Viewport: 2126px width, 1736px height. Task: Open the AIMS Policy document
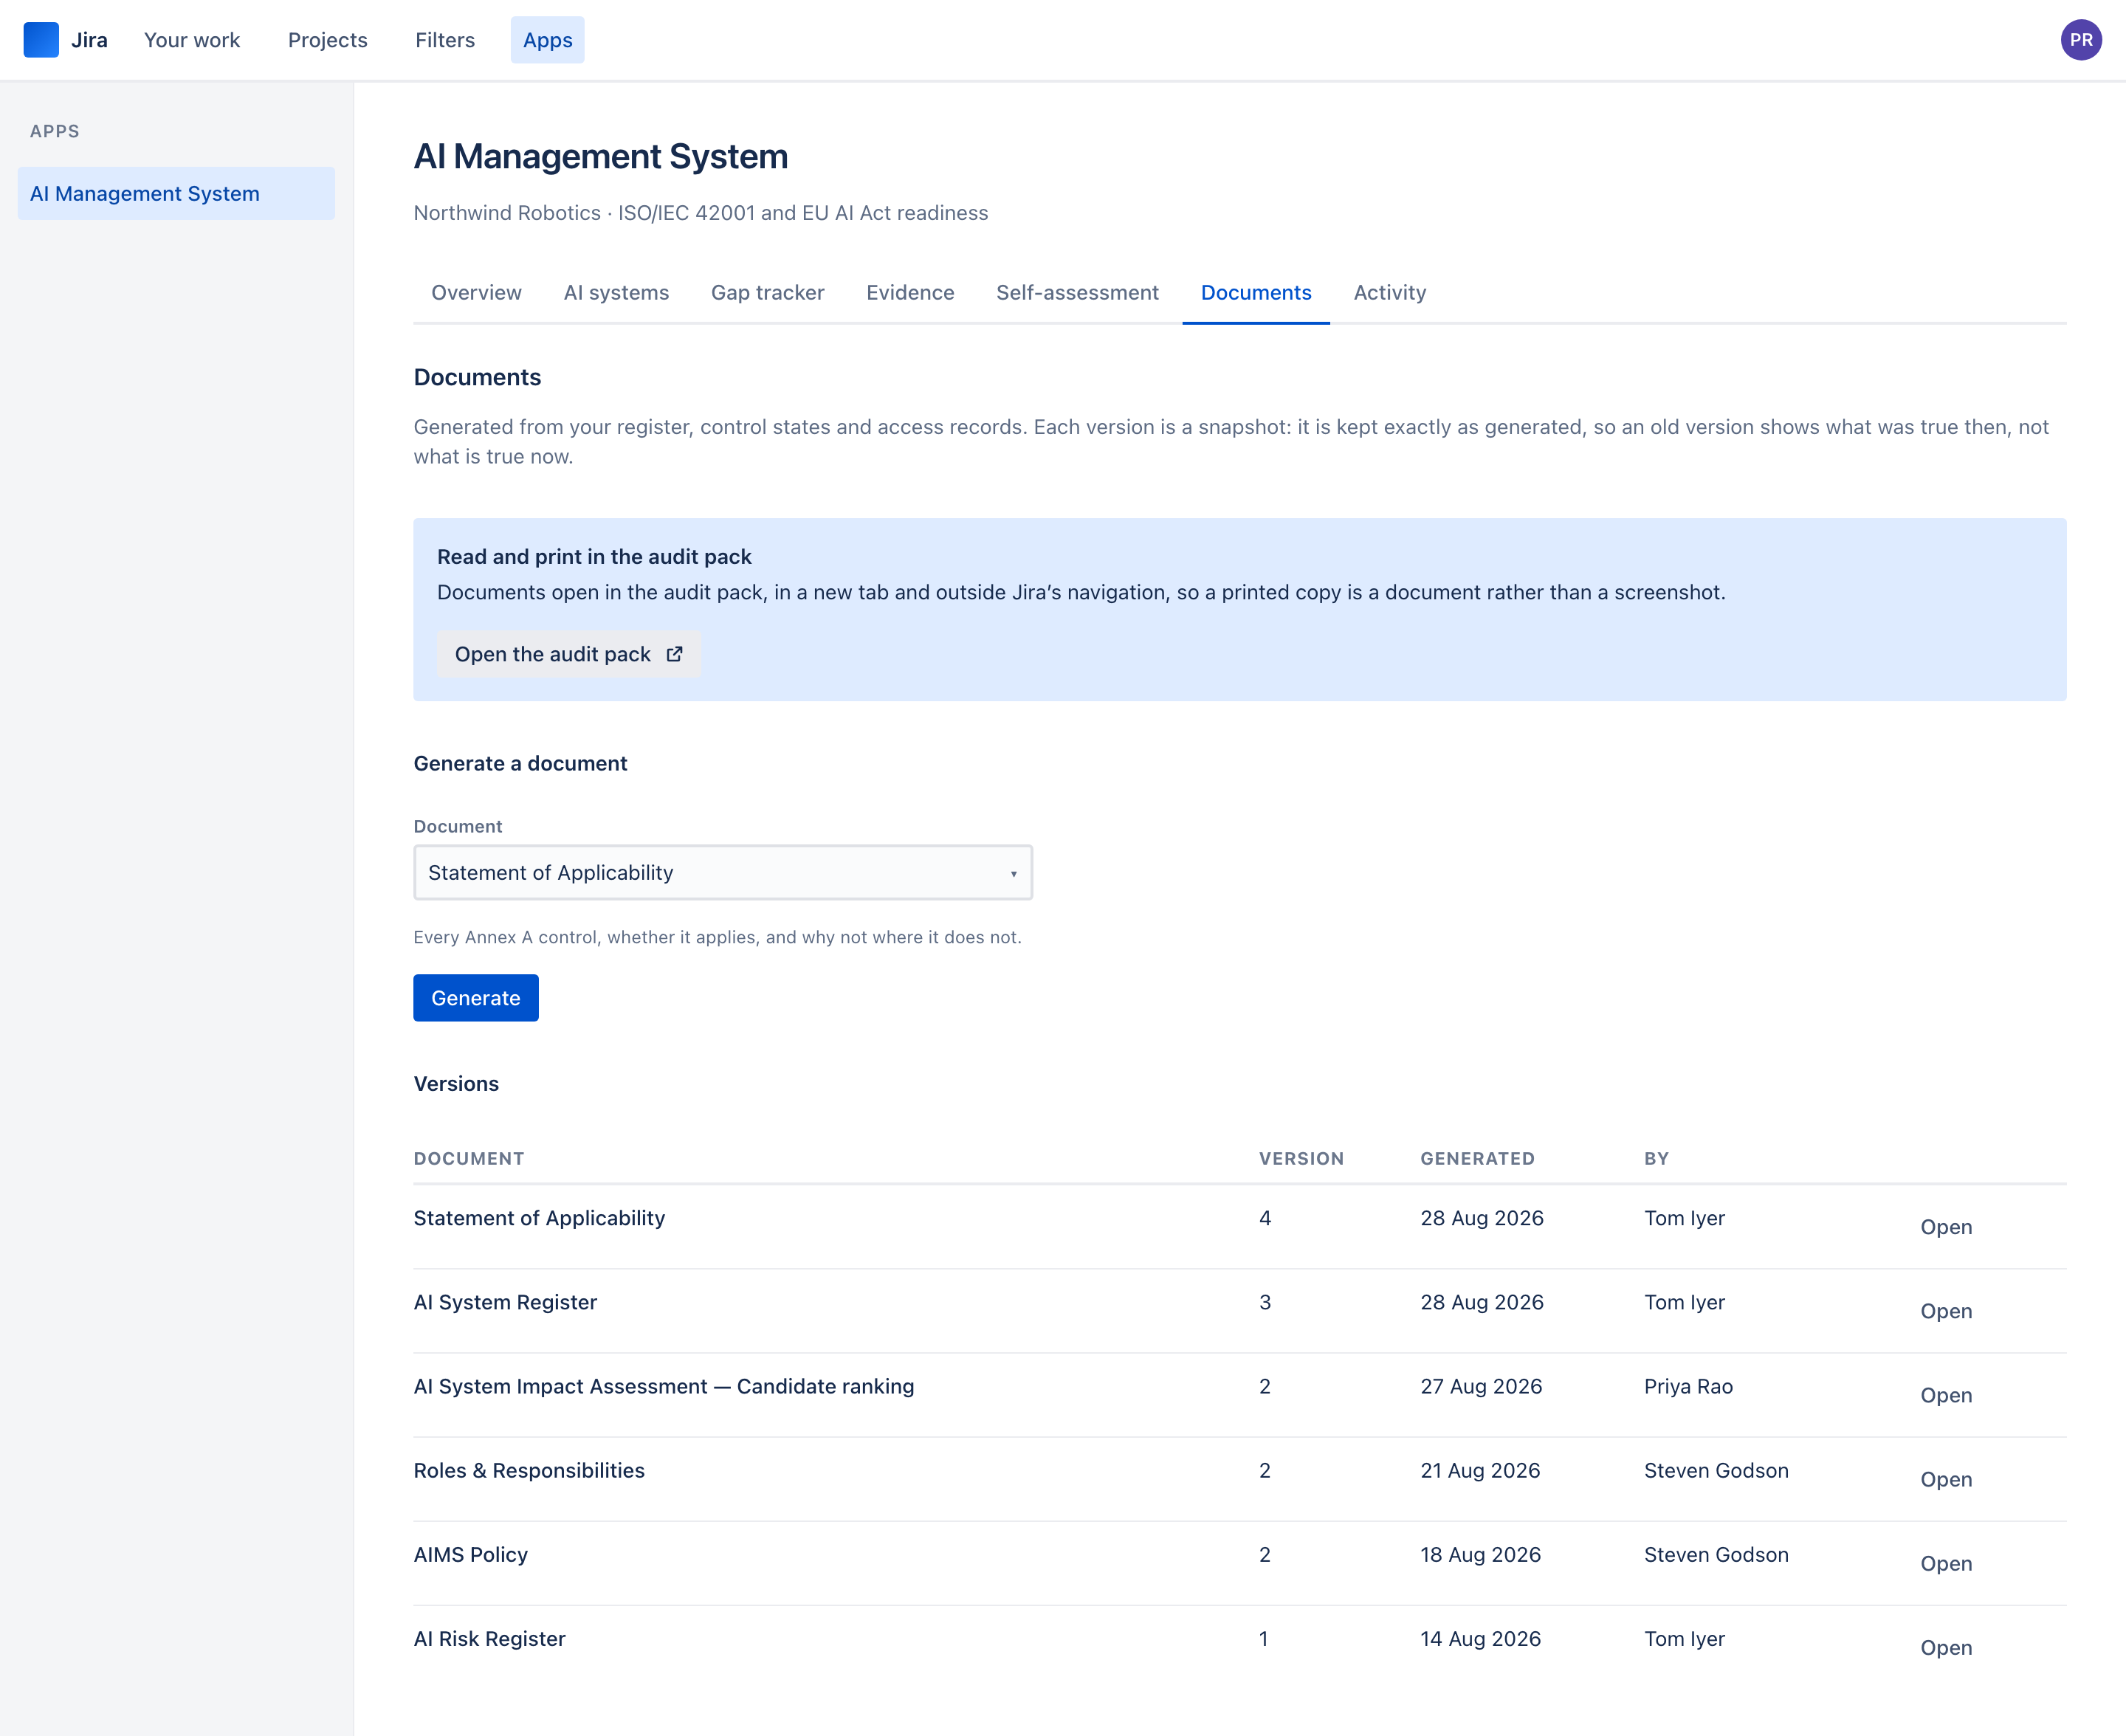(1946, 1563)
